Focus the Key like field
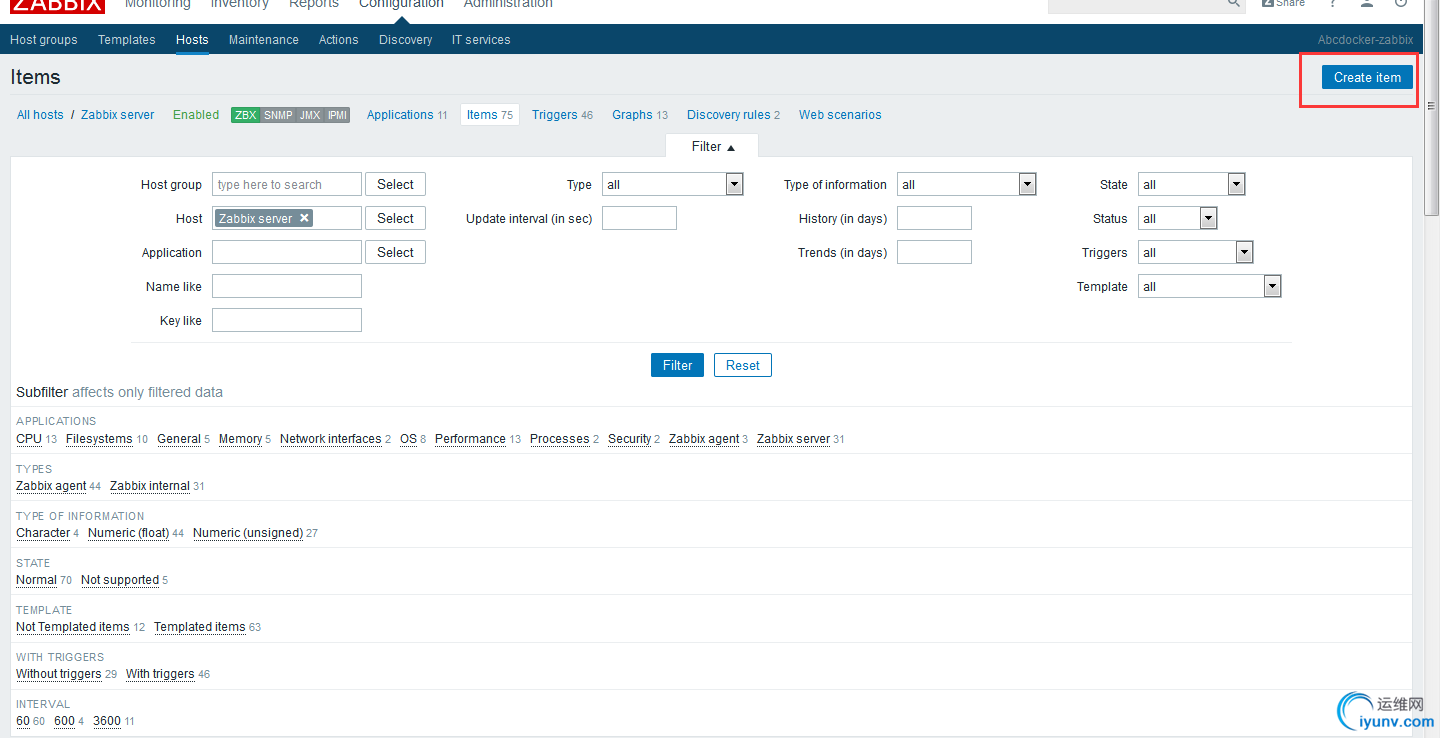The width and height of the screenshot is (1440, 738). pos(287,320)
